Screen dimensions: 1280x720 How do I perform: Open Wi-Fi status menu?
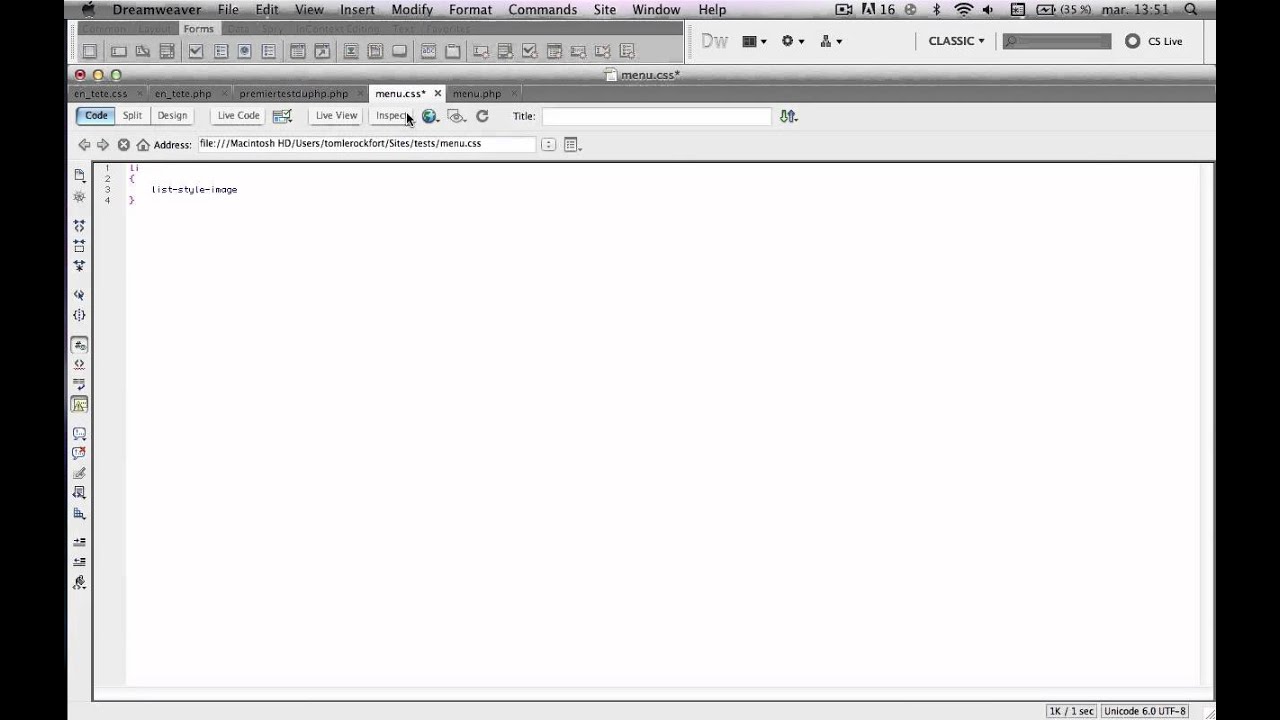pyautogui.click(x=963, y=9)
